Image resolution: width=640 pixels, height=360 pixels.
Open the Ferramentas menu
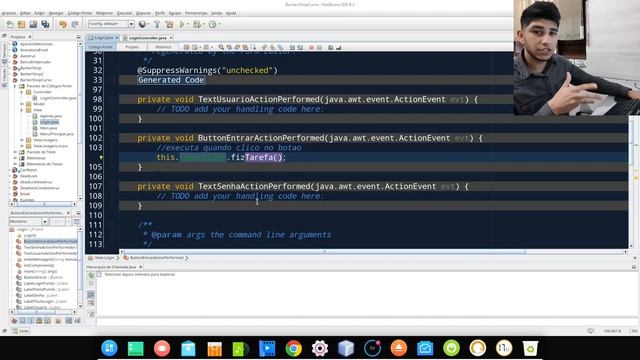tap(196, 13)
